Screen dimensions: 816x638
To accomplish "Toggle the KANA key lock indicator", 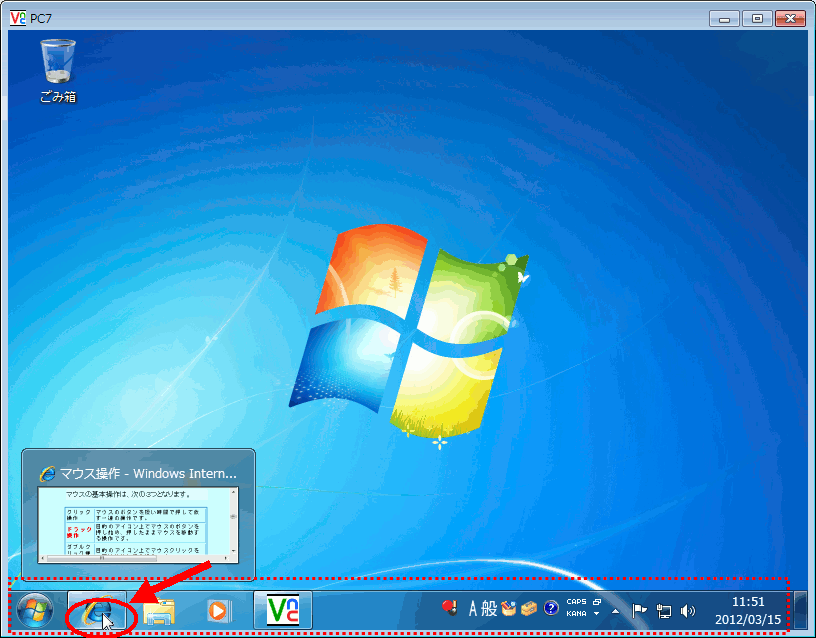I will [576, 614].
